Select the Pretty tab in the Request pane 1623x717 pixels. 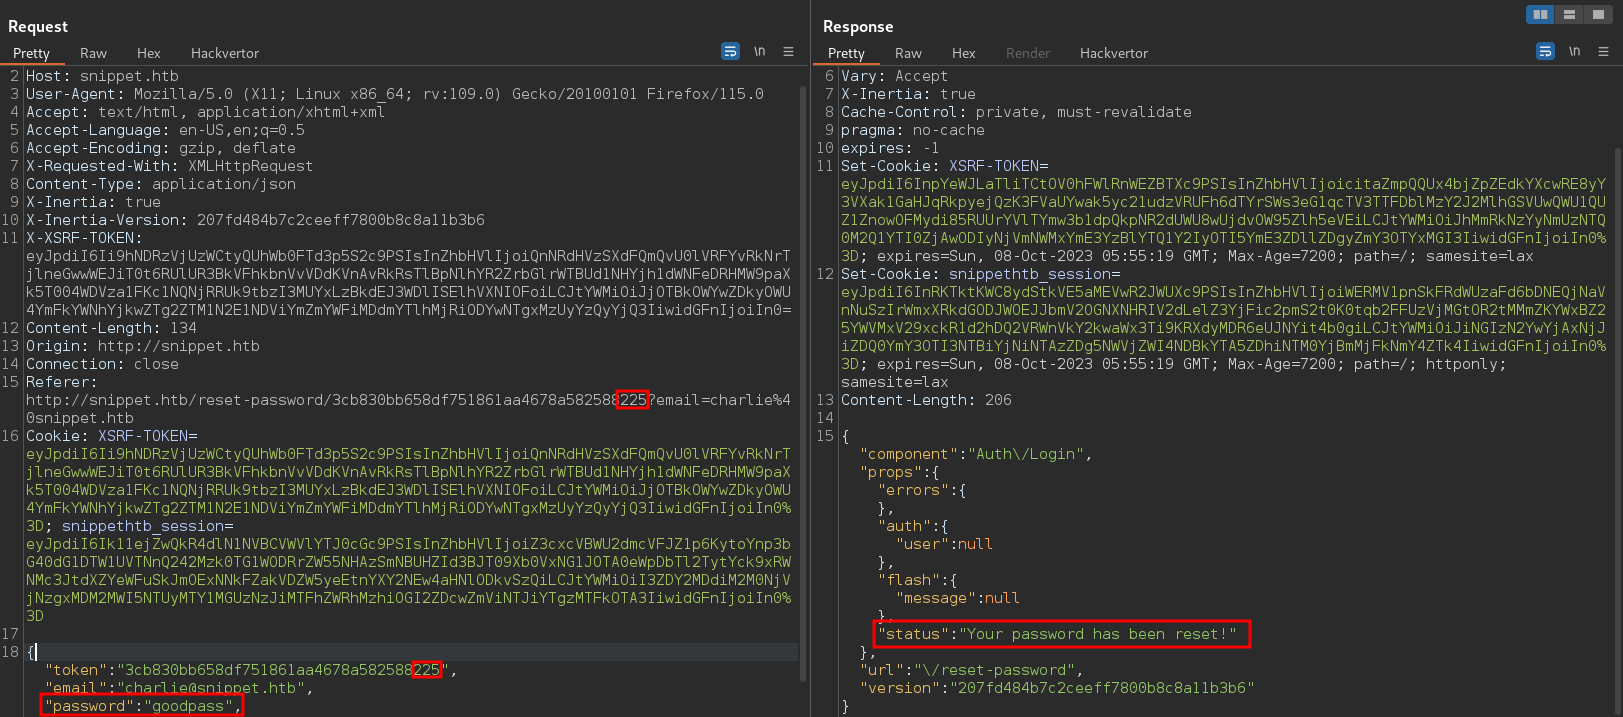(x=31, y=53)
